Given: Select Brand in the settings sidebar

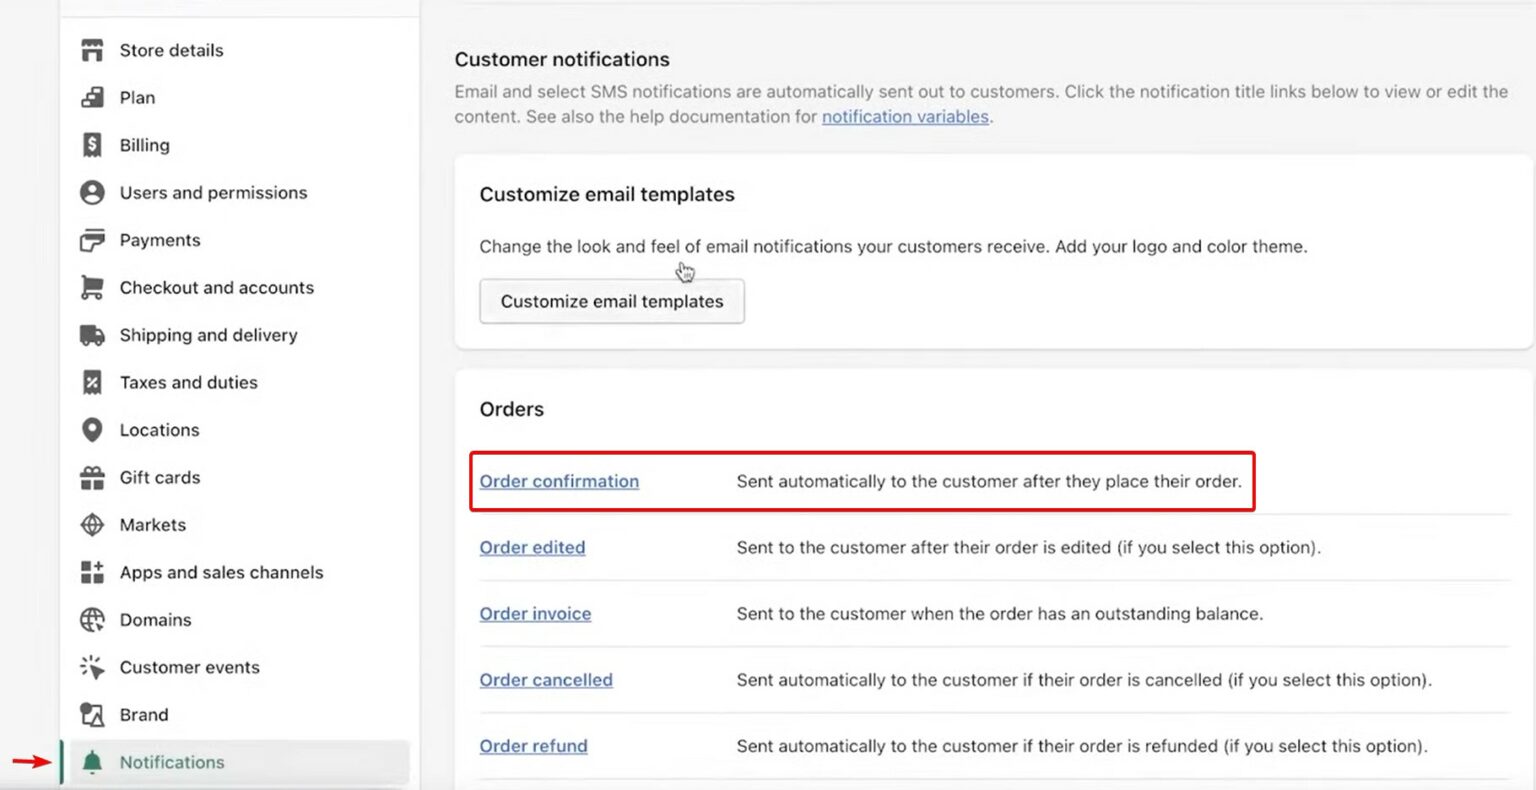Looking at the screenshot, I should (x=143, y=714).
